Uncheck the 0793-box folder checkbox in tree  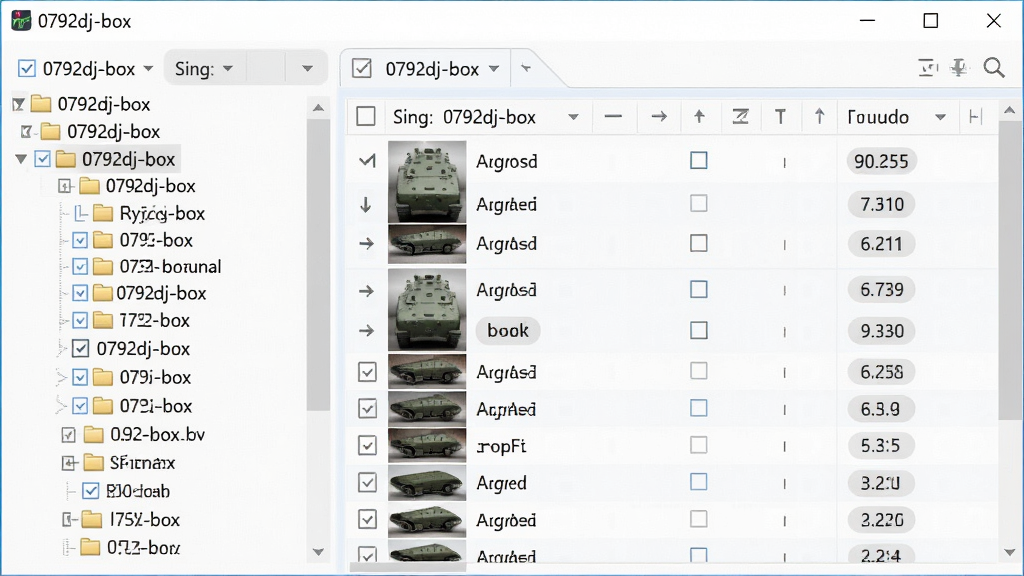coord(80,240)
